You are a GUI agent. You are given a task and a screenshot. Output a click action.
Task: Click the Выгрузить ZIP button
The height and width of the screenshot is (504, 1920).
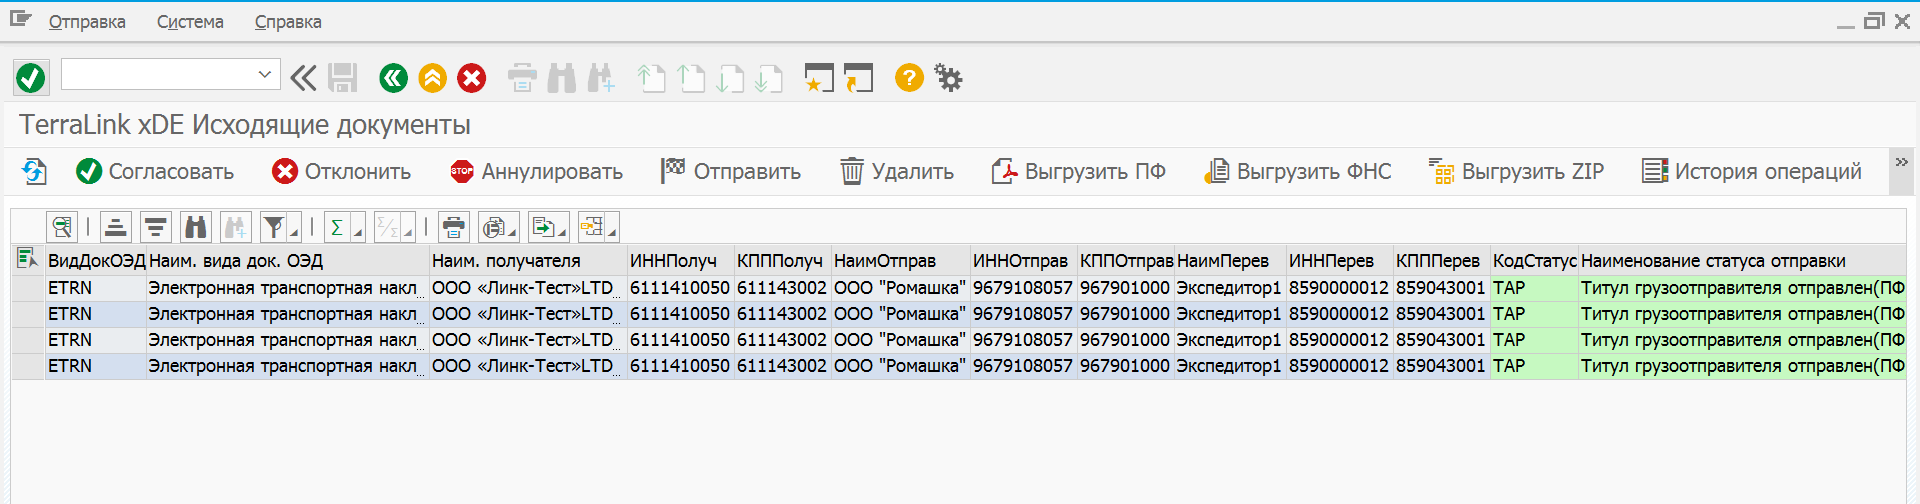point(1516,172)
